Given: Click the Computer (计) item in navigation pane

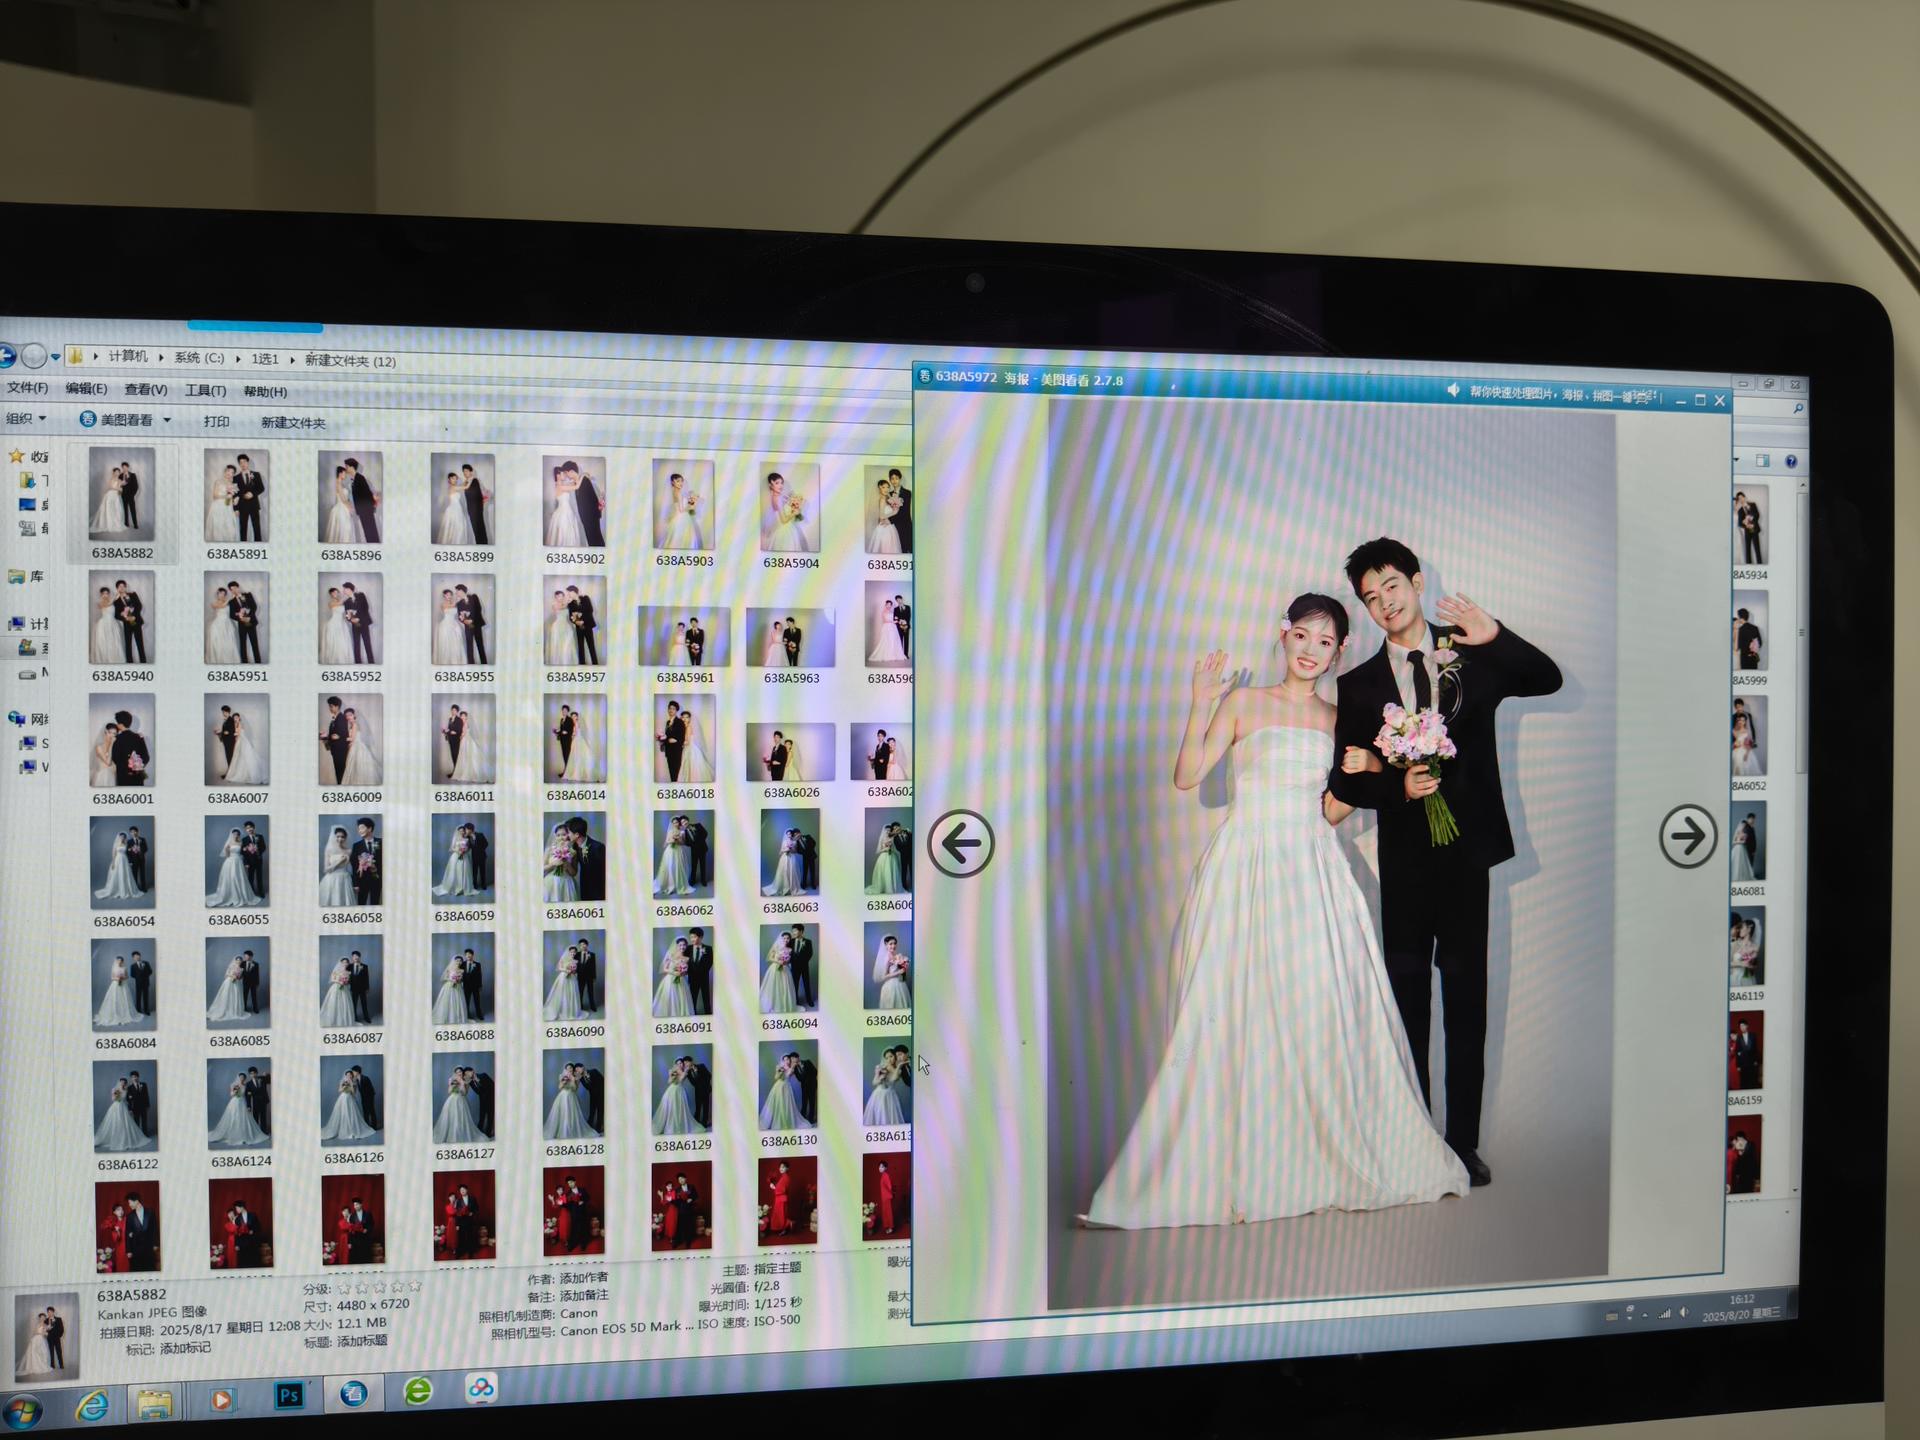Looking at the screenshot, I should (29, 623).
